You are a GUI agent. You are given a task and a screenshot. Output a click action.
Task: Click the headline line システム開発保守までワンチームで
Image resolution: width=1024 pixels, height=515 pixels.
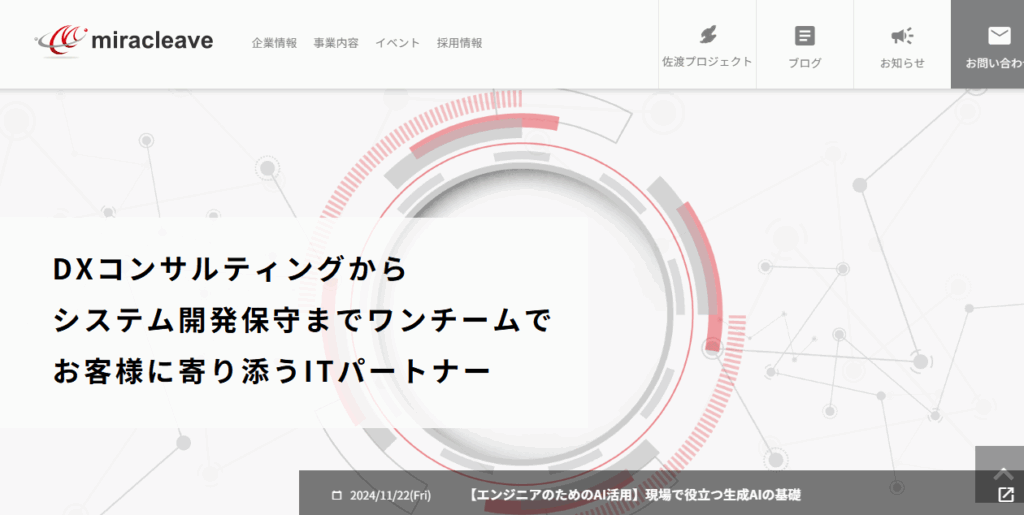302,320
